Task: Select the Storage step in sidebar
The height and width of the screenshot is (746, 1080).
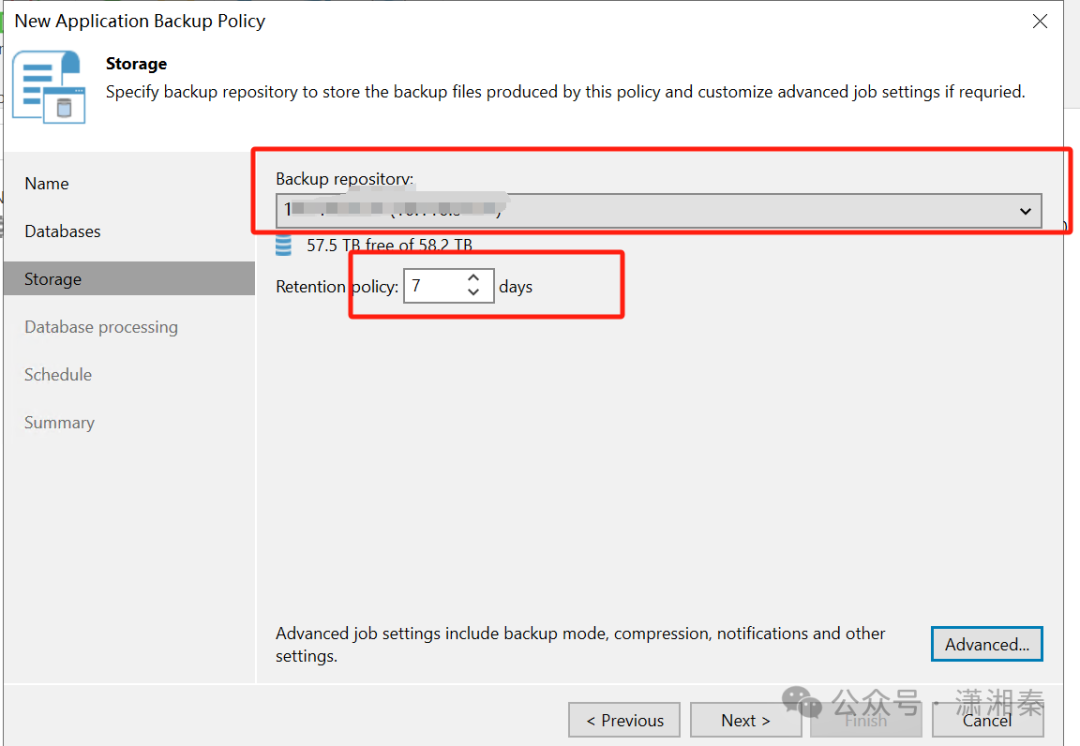Action: coord(129,279)
